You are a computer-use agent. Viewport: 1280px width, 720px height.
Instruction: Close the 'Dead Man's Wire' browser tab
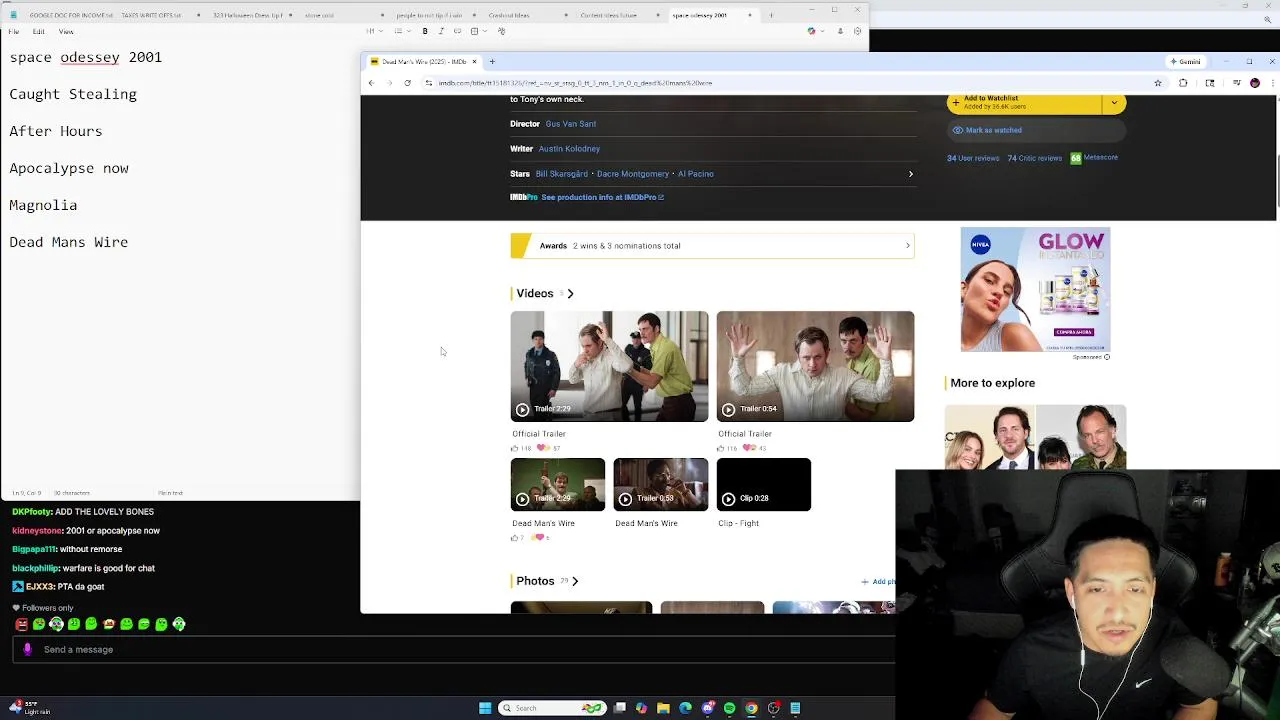point(474,62)
